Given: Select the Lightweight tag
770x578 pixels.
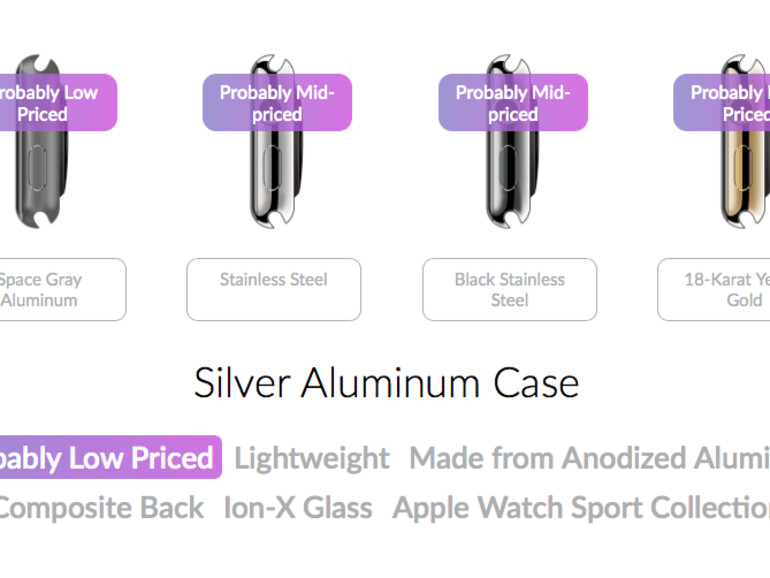Looking at the screenshot, I should click(x=312, y=458).
